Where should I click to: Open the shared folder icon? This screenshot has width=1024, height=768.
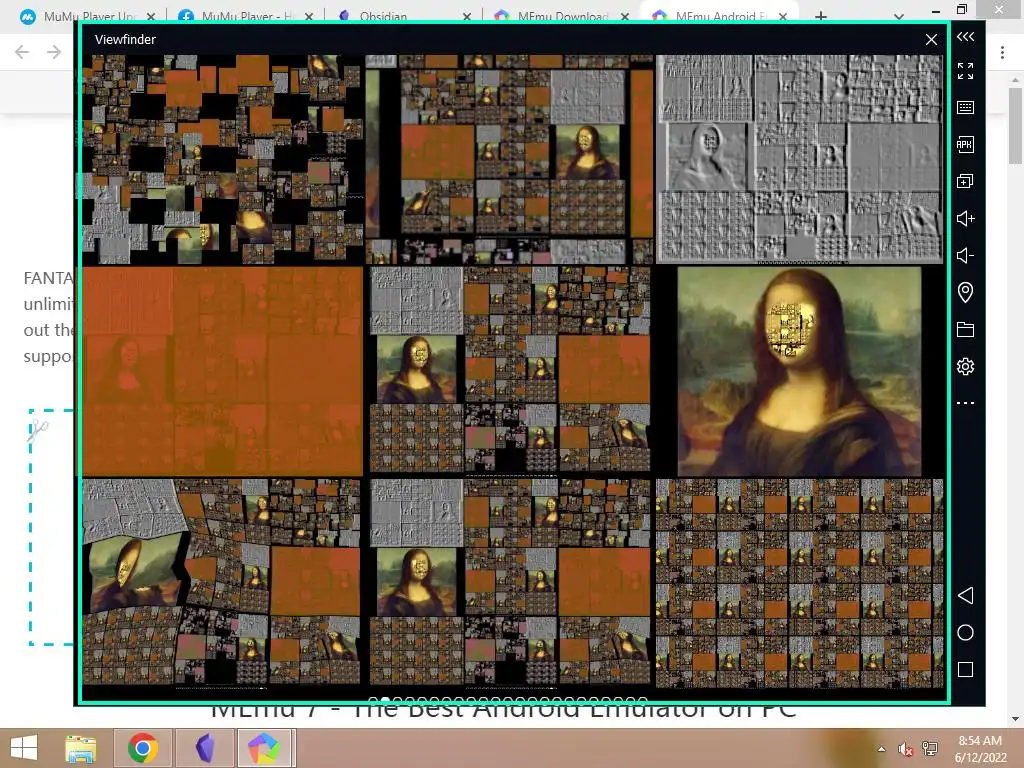click(965, 329)
